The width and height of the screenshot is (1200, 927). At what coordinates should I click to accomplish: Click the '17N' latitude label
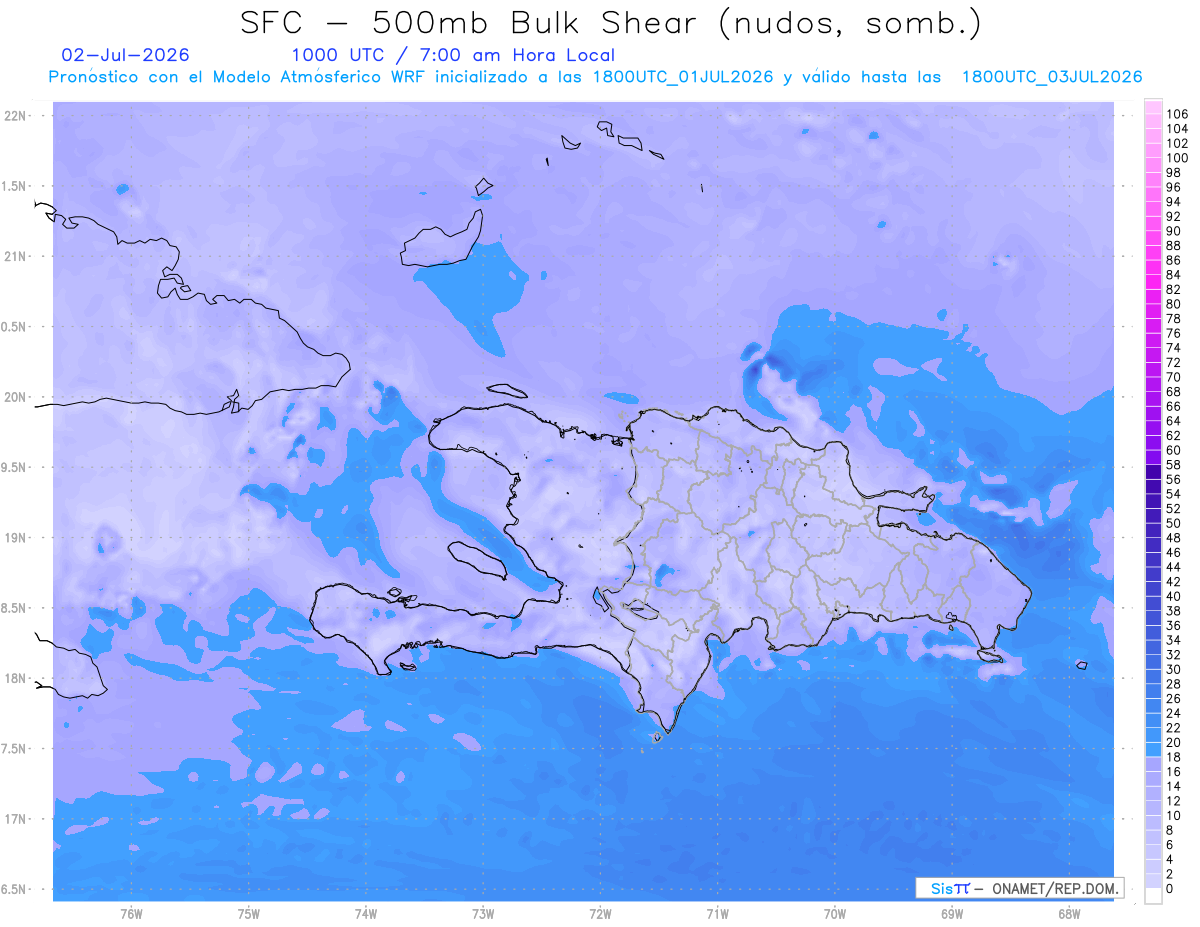17,819
